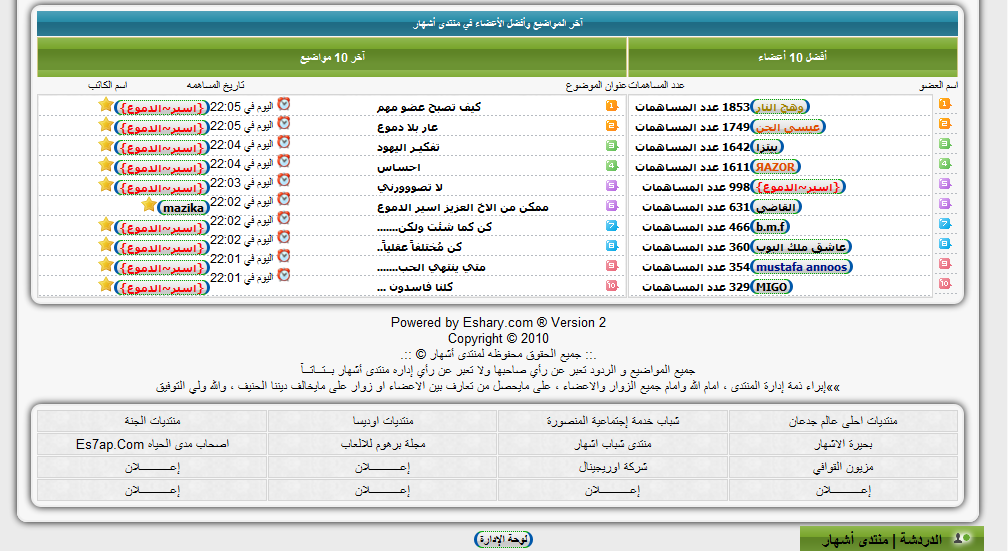Click rank 7 badge beside b.m.f member
This screenshot has height=551, width=1008.
click(944, 224)
